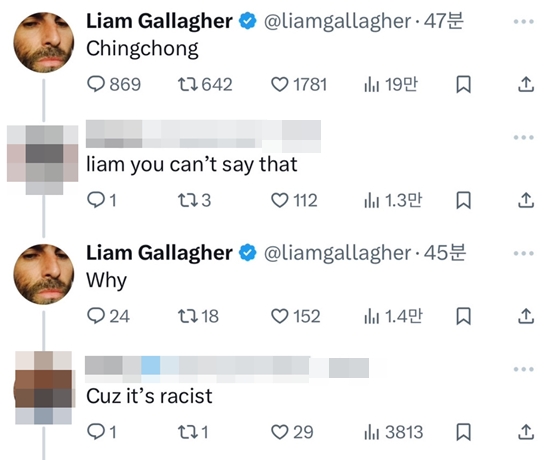
Task: Open more options for the top tweet
Action: [523, 21]
